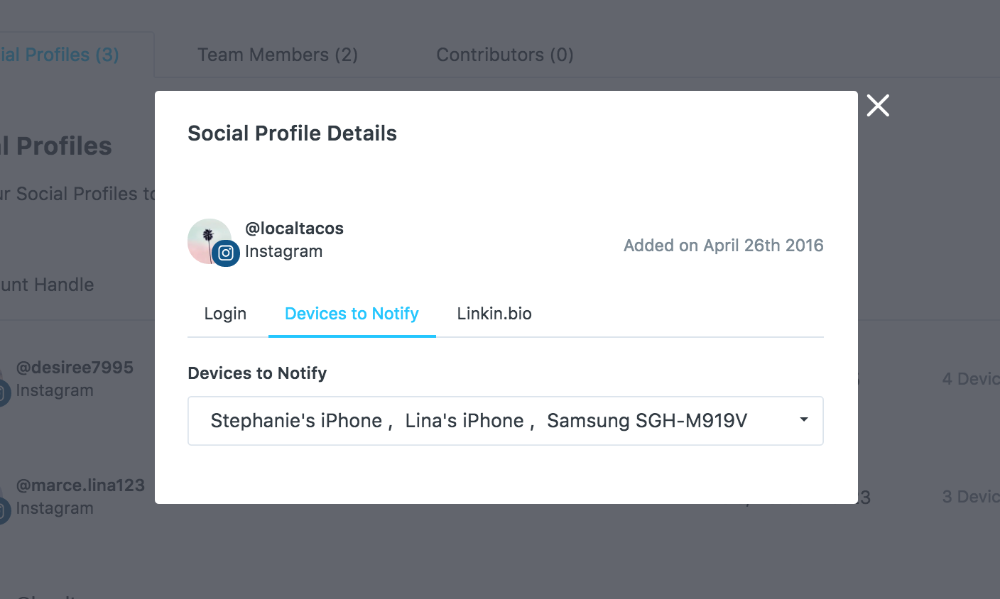This screenshot has height=599, width=1000.
Task: Click the Instagram icon beside @marce.lina123
Action: [3, 510]
